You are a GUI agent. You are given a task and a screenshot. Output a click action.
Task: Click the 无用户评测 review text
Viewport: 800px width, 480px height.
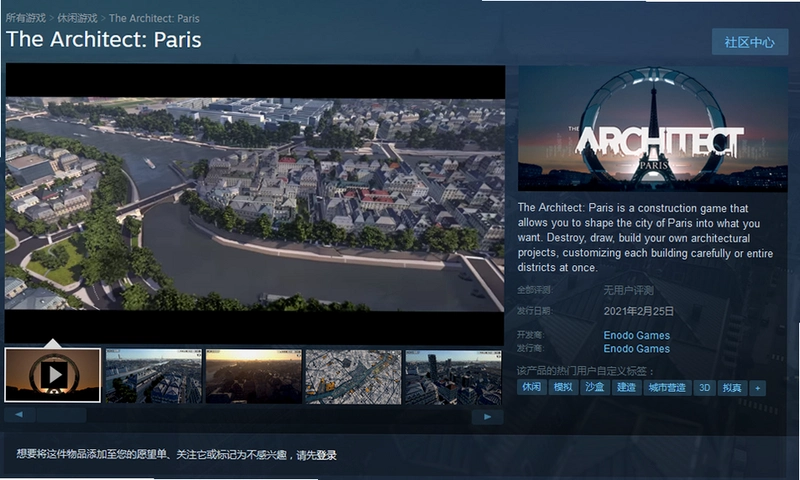629,290
